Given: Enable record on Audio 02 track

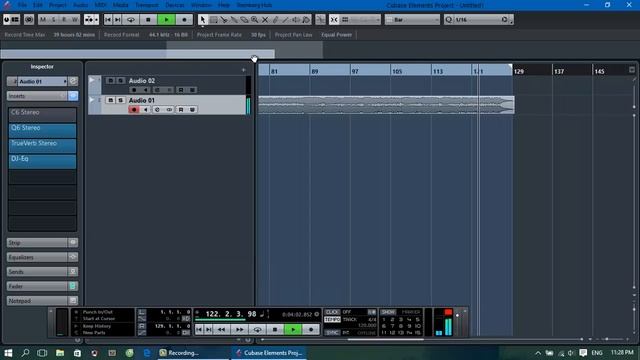Looking at the screenshot, I should point(134,90).
